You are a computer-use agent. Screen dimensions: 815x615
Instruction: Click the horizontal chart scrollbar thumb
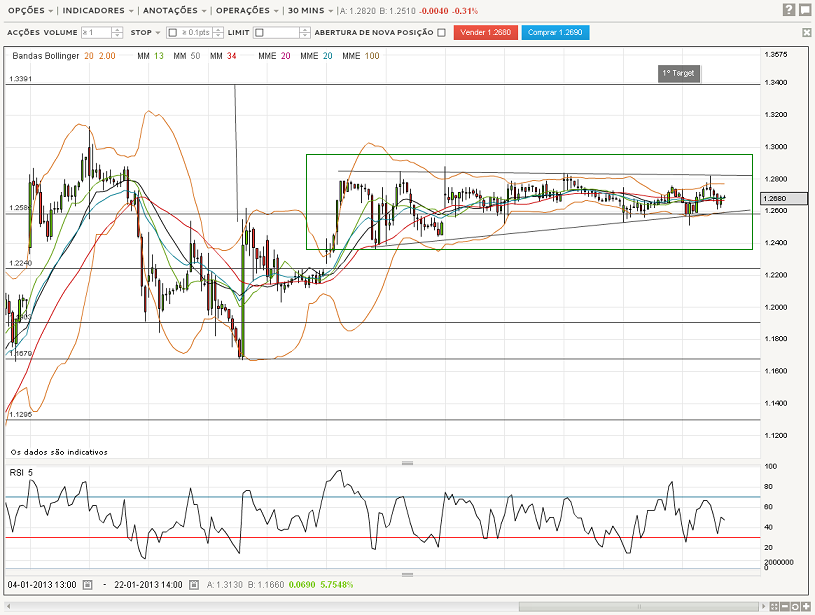coord(639,607)
